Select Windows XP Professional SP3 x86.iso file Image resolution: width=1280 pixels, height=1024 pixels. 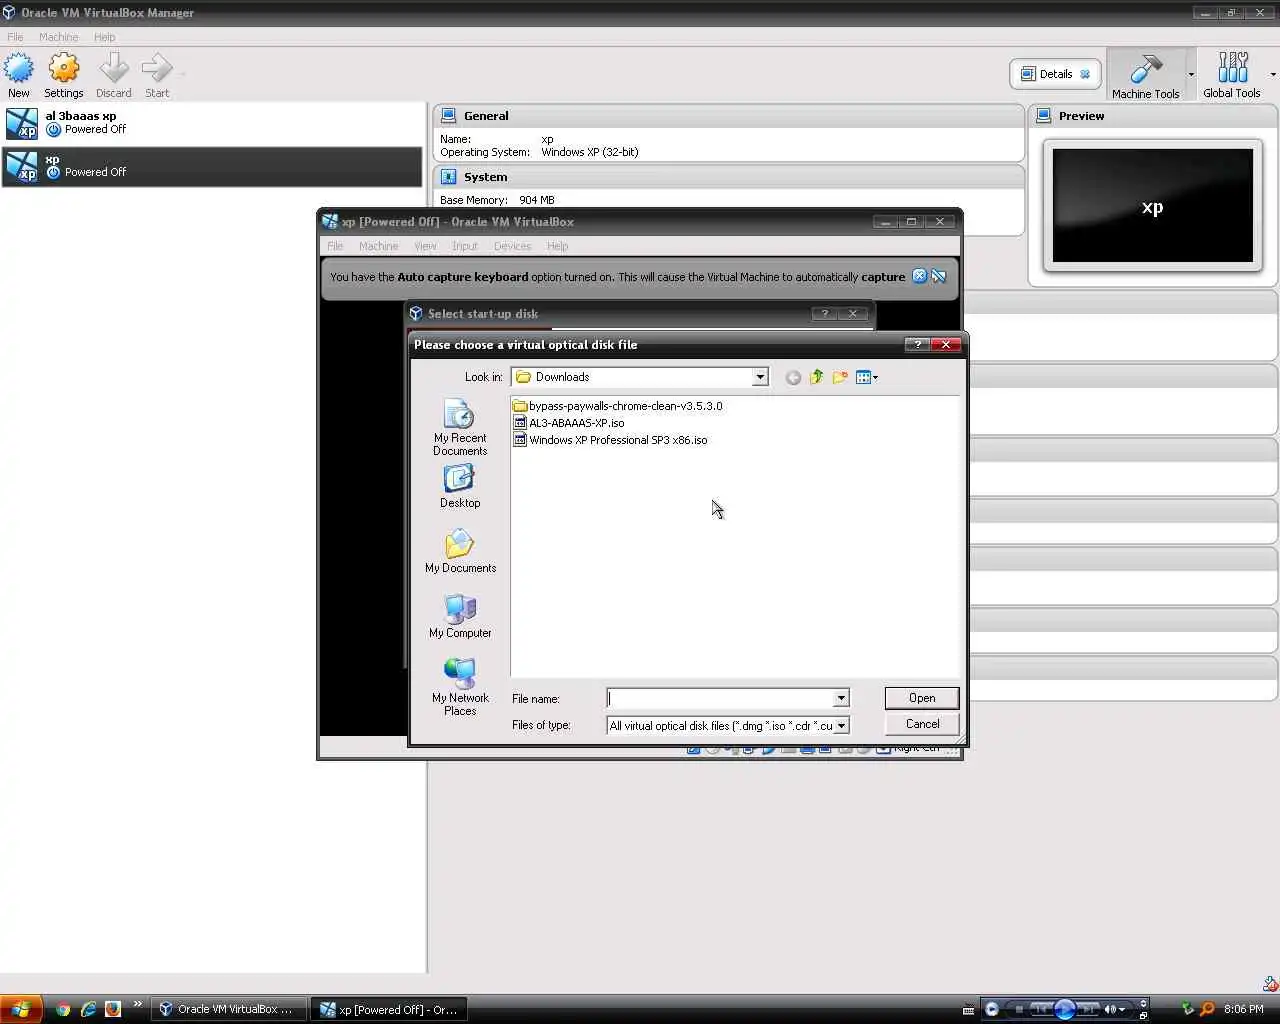pos(610,440)
